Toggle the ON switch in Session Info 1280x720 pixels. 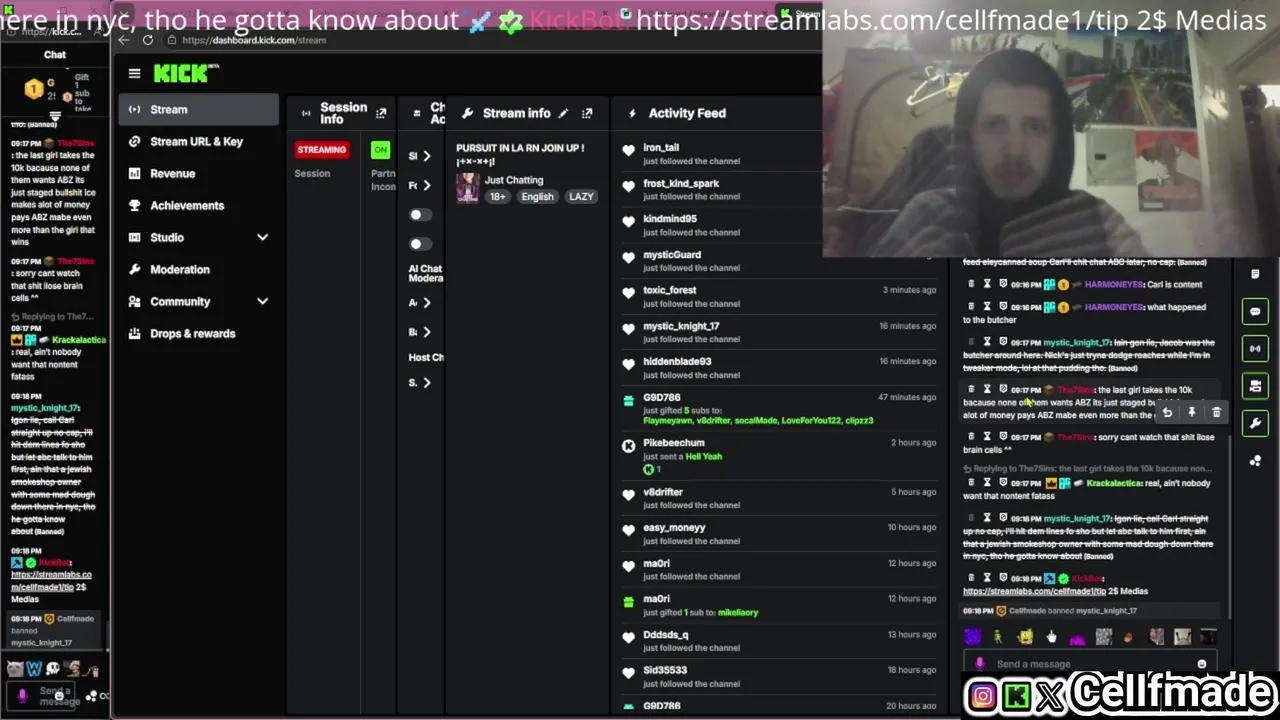click(380, 150)
